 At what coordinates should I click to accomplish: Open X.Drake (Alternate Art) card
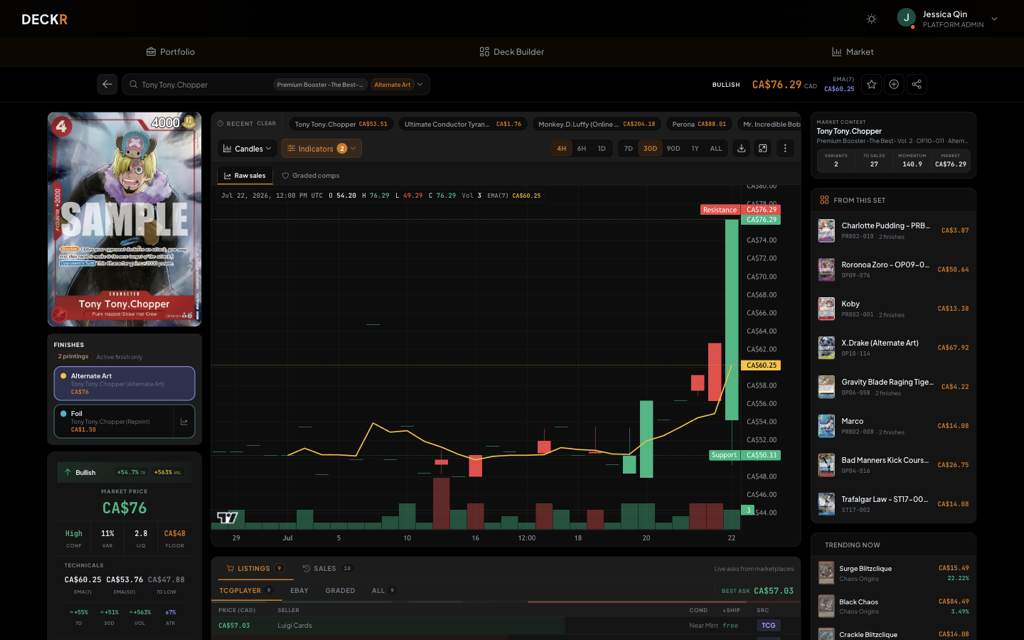pos(893,347)
